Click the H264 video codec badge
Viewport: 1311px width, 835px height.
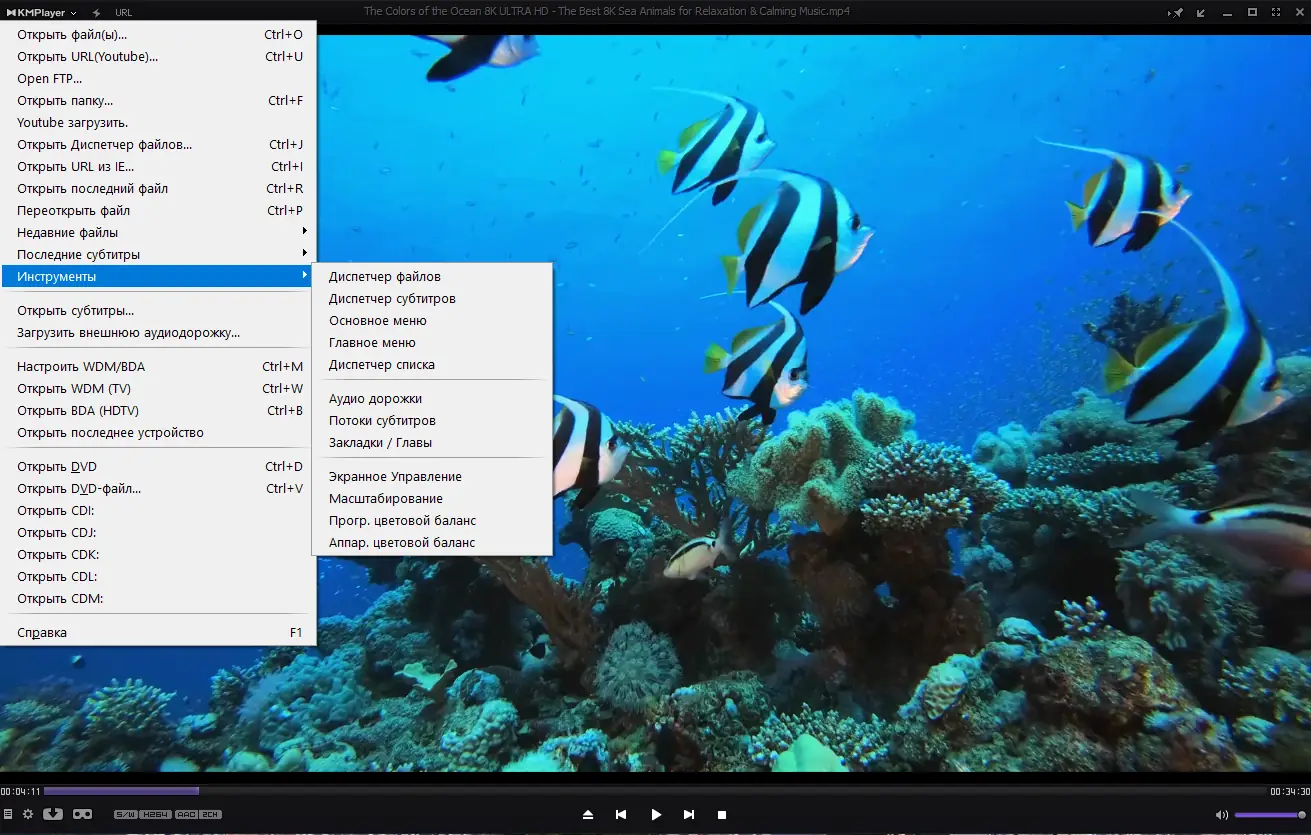(x=156, y=815)
